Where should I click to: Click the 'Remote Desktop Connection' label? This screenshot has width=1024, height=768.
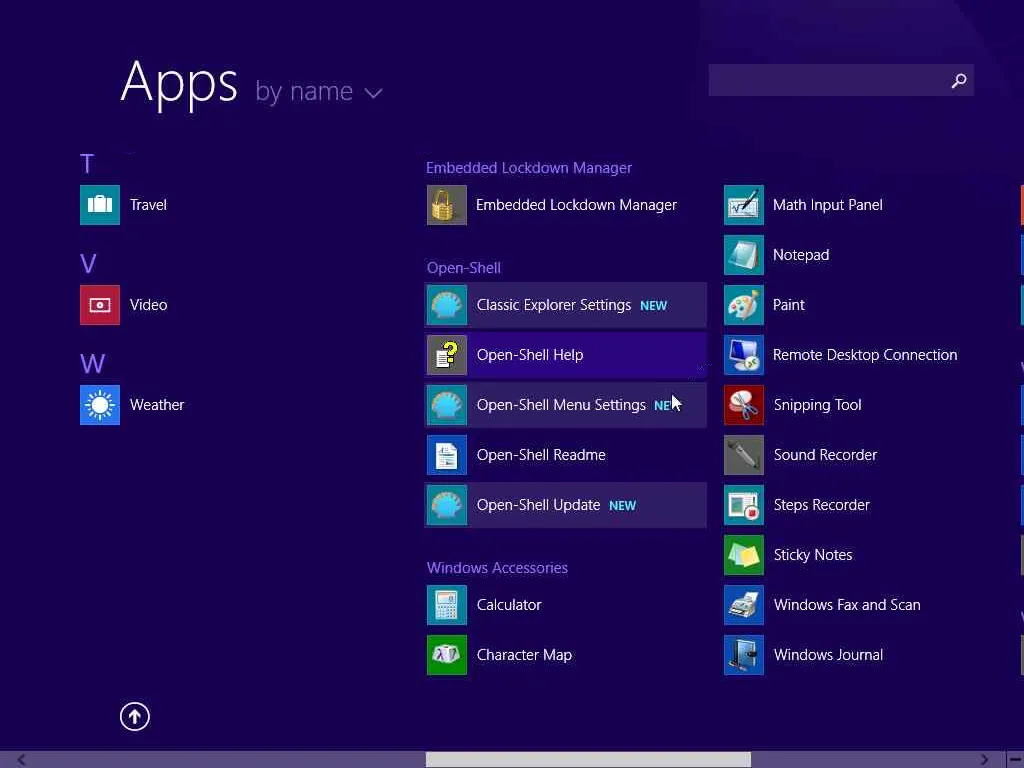pyautogui.click(x=865, y=355)
